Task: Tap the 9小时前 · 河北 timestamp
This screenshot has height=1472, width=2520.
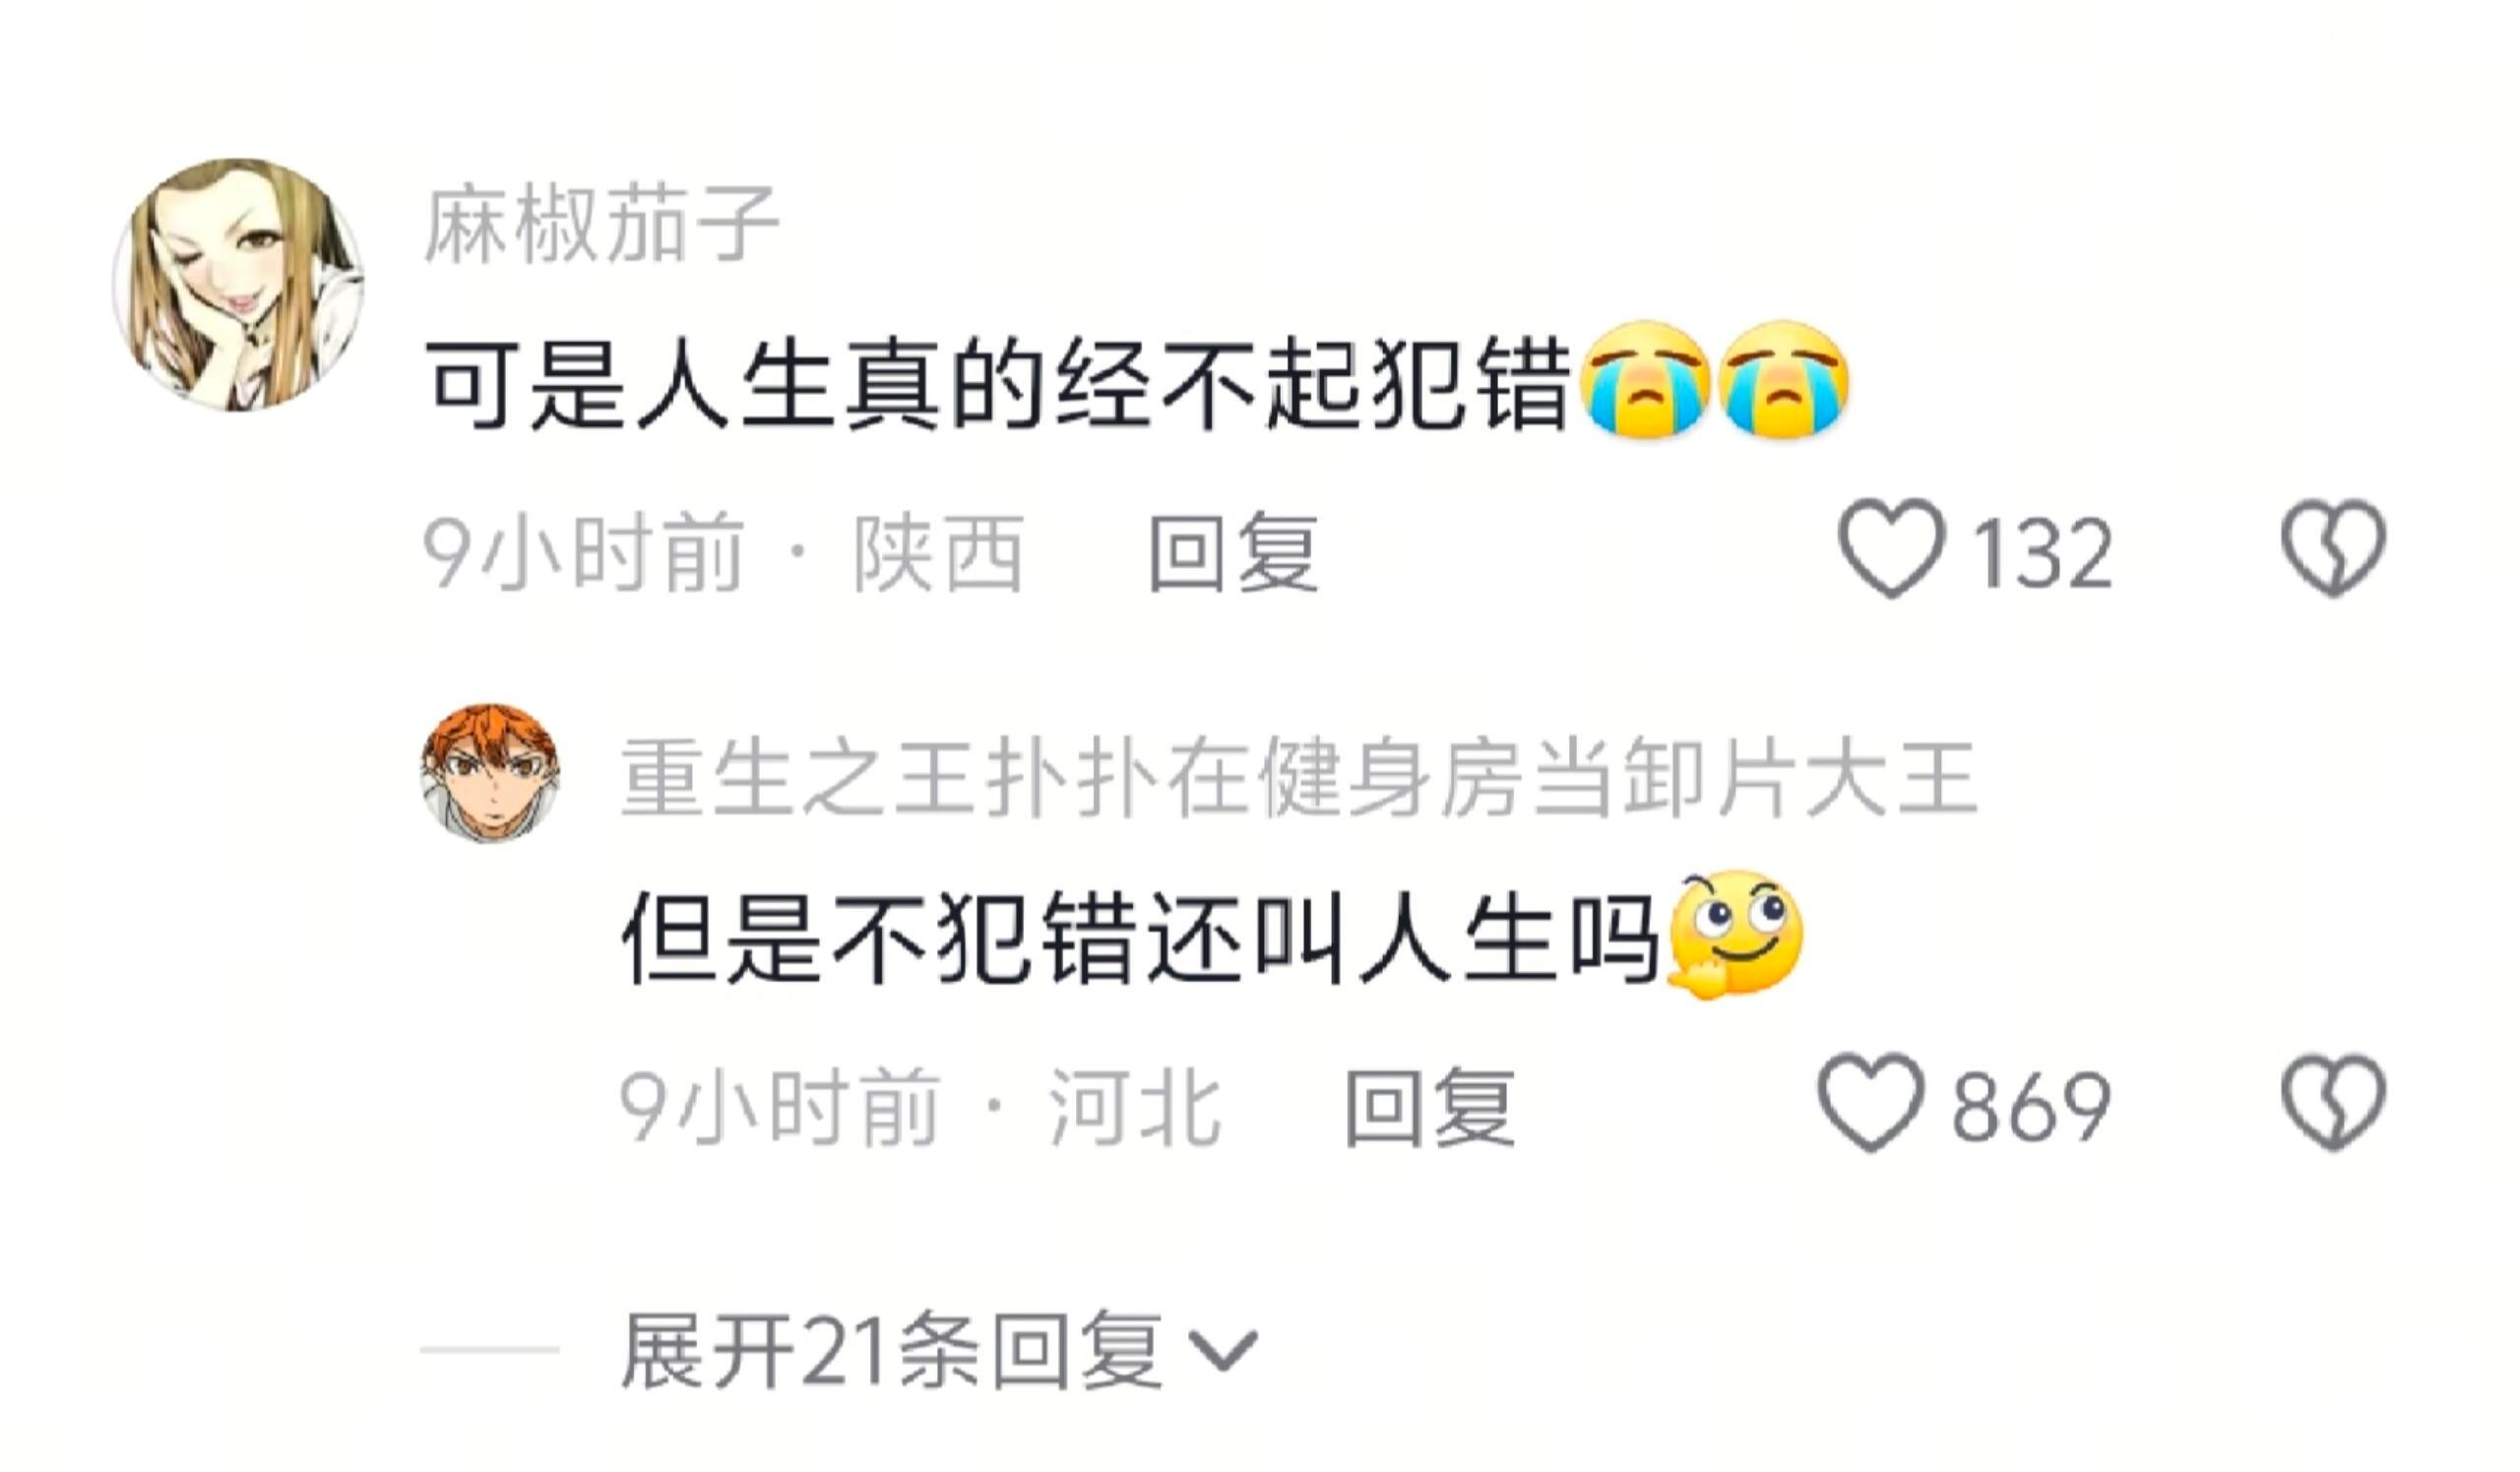Action: 921,1107
